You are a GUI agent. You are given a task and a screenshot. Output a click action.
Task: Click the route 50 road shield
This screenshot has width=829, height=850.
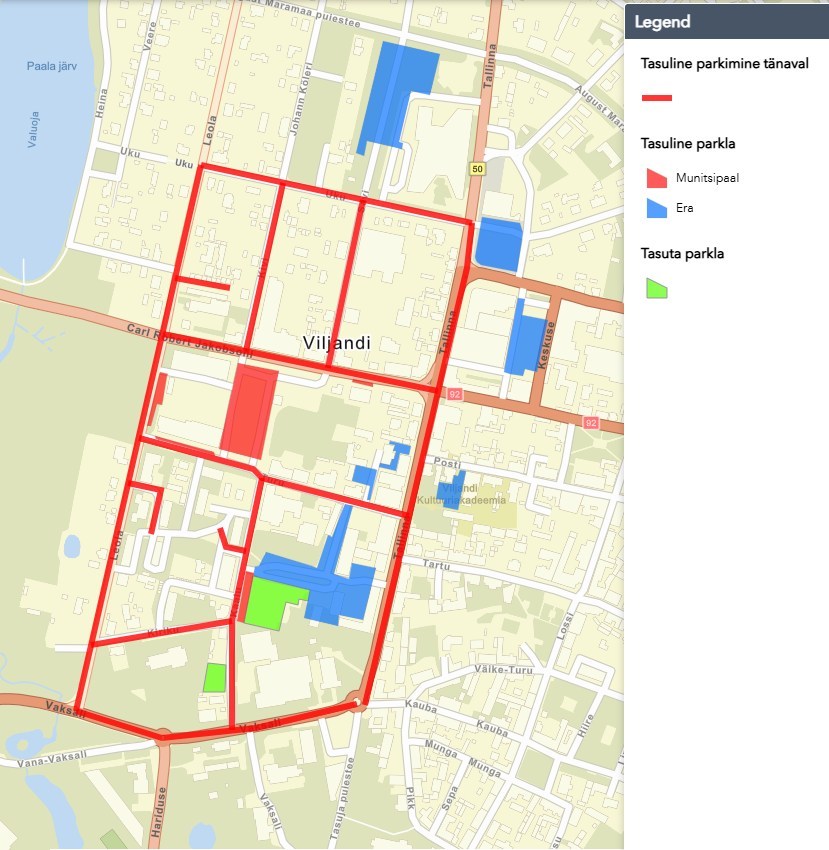click(477, 169)
